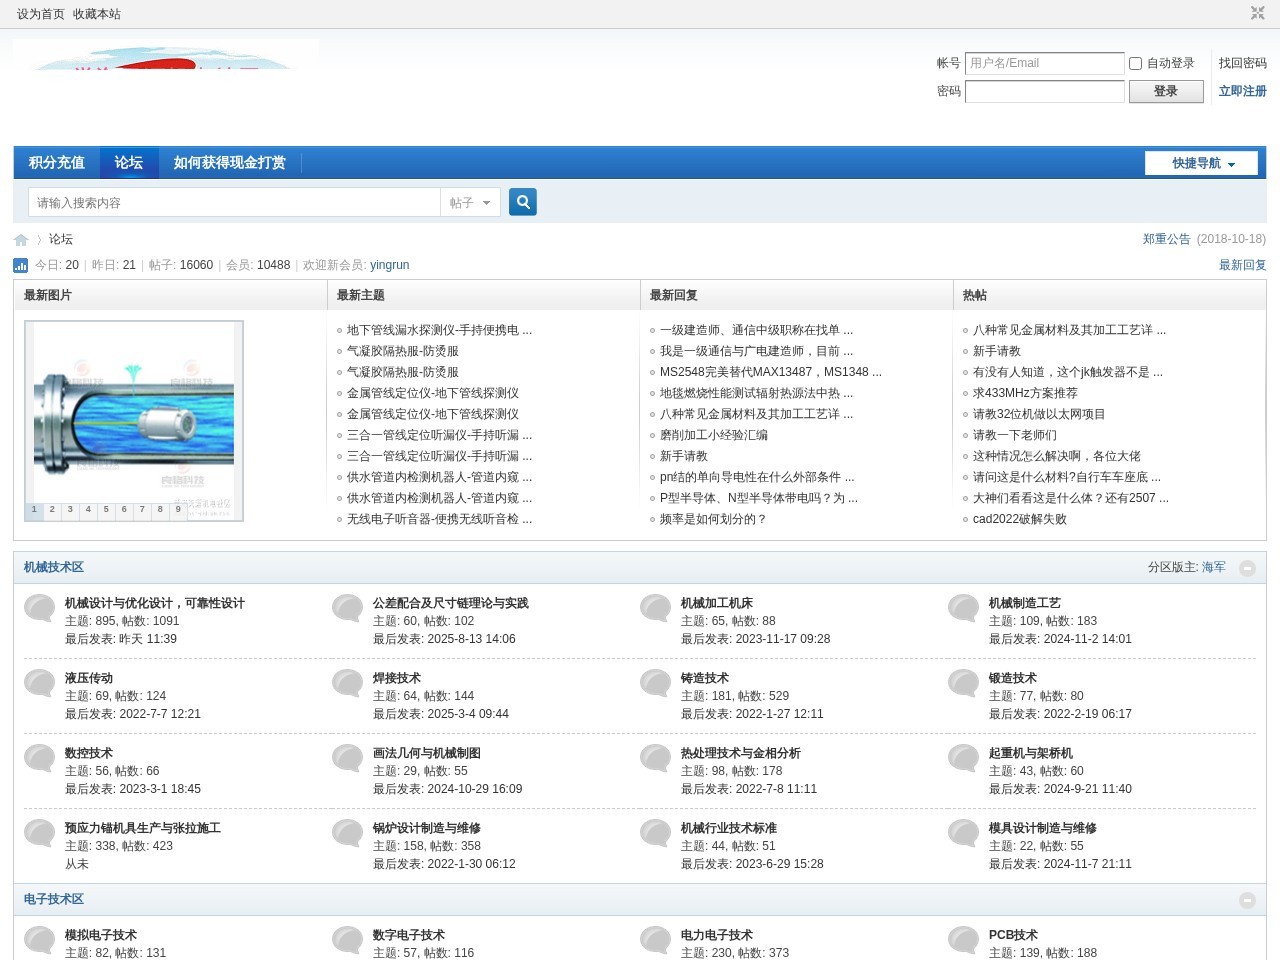Image resolution: width=1280 pixels, height=960 pixels.
Task: Click forum icon beside 电力电子技术
Action: 656,940
